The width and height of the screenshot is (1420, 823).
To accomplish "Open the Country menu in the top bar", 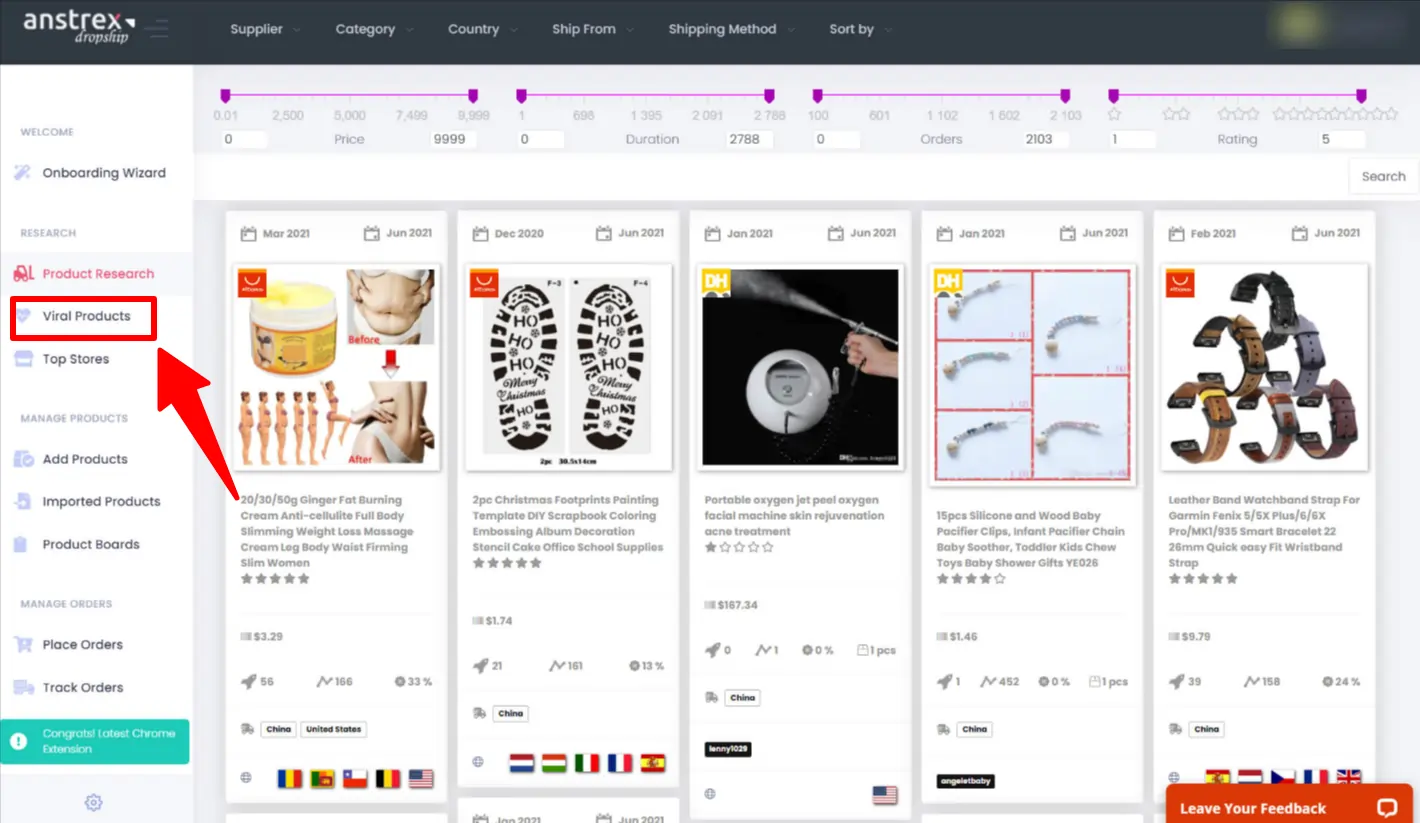I will pos(482,29).
